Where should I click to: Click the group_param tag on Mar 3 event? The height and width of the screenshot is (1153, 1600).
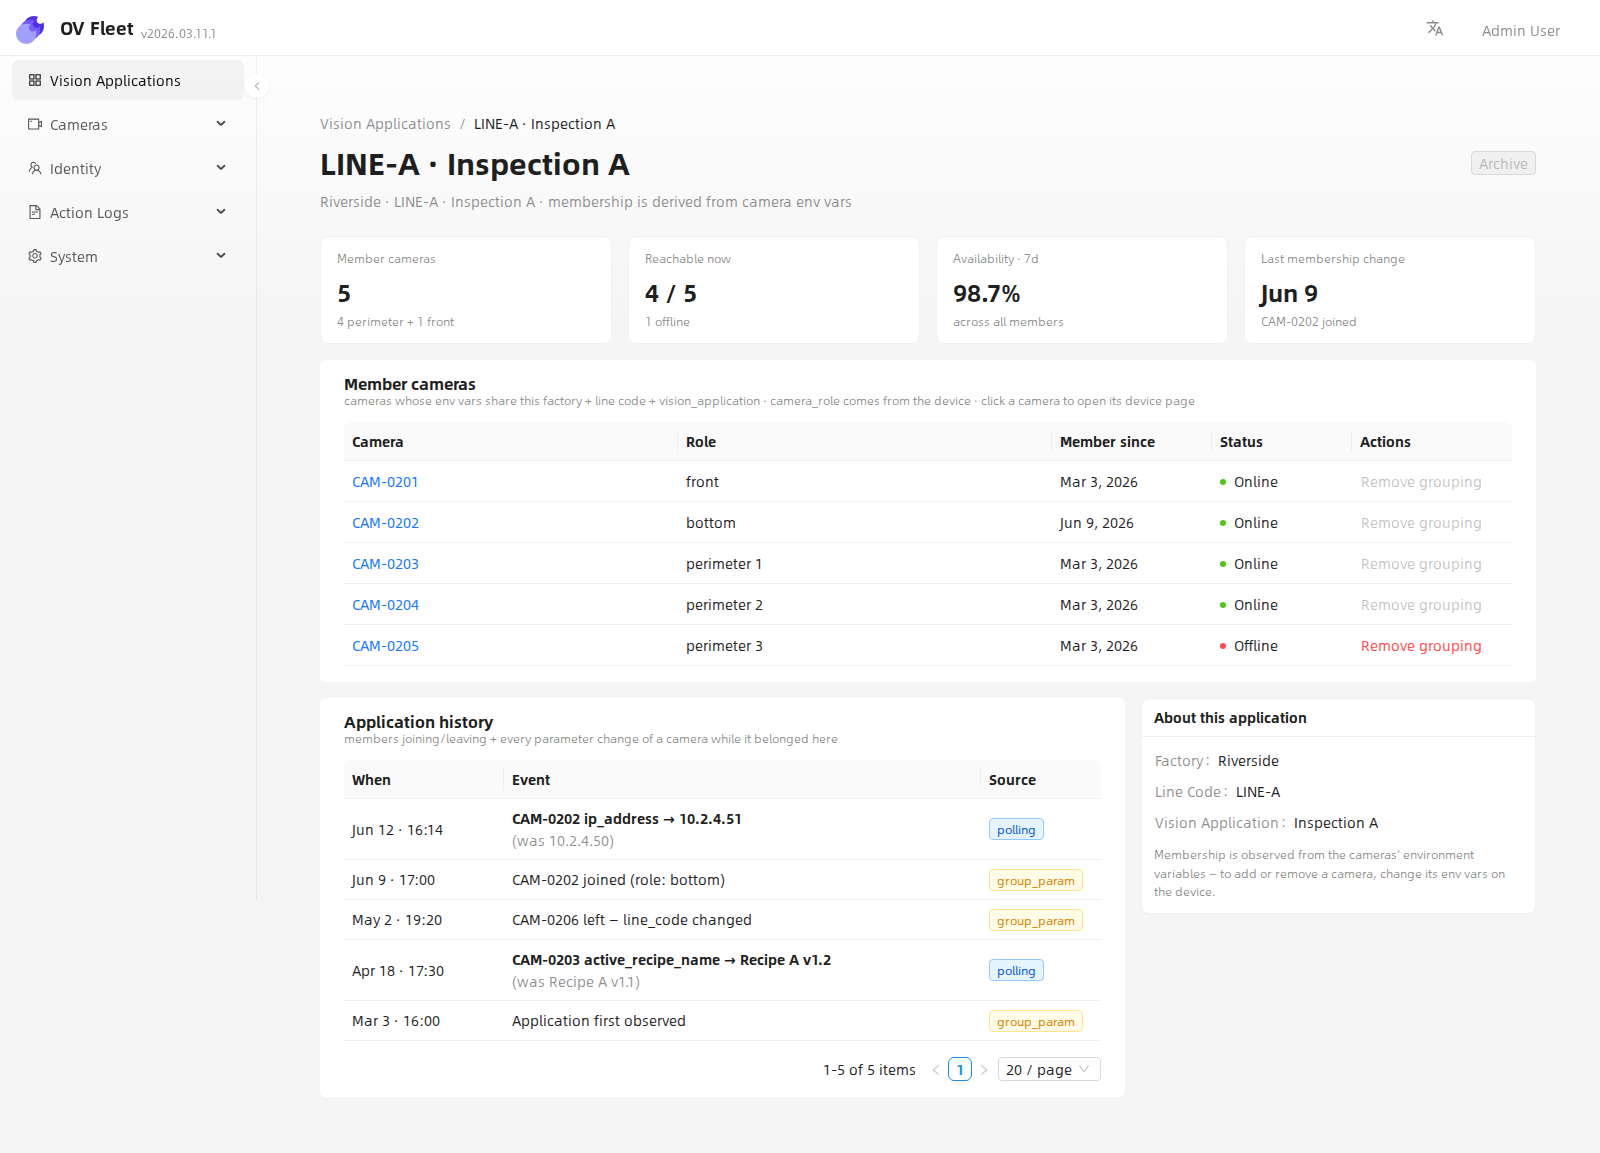1035,1021
